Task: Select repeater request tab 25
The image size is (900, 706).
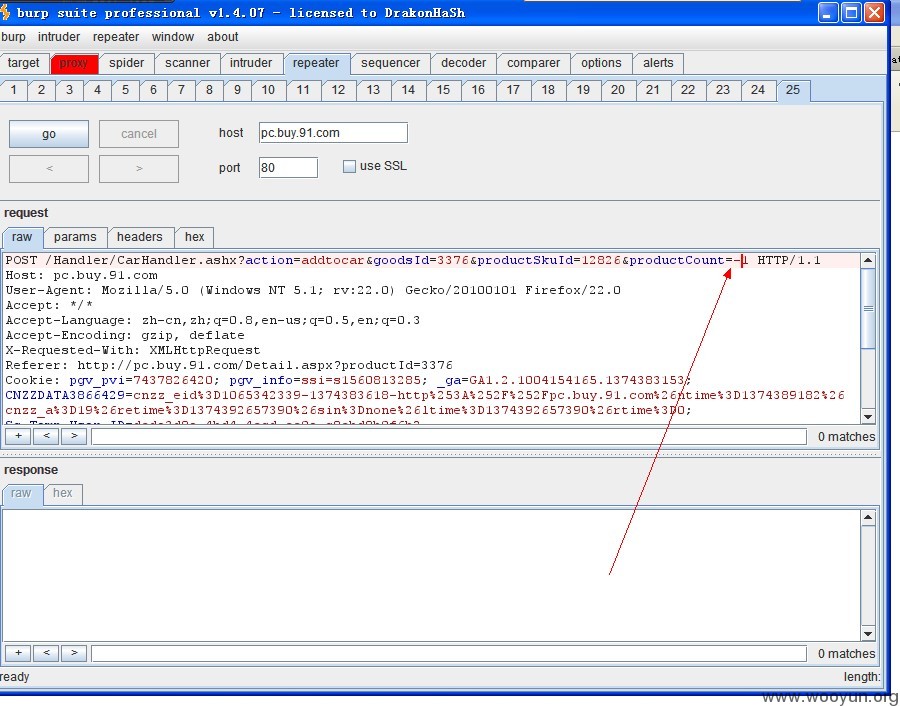Action: [793, 90]
